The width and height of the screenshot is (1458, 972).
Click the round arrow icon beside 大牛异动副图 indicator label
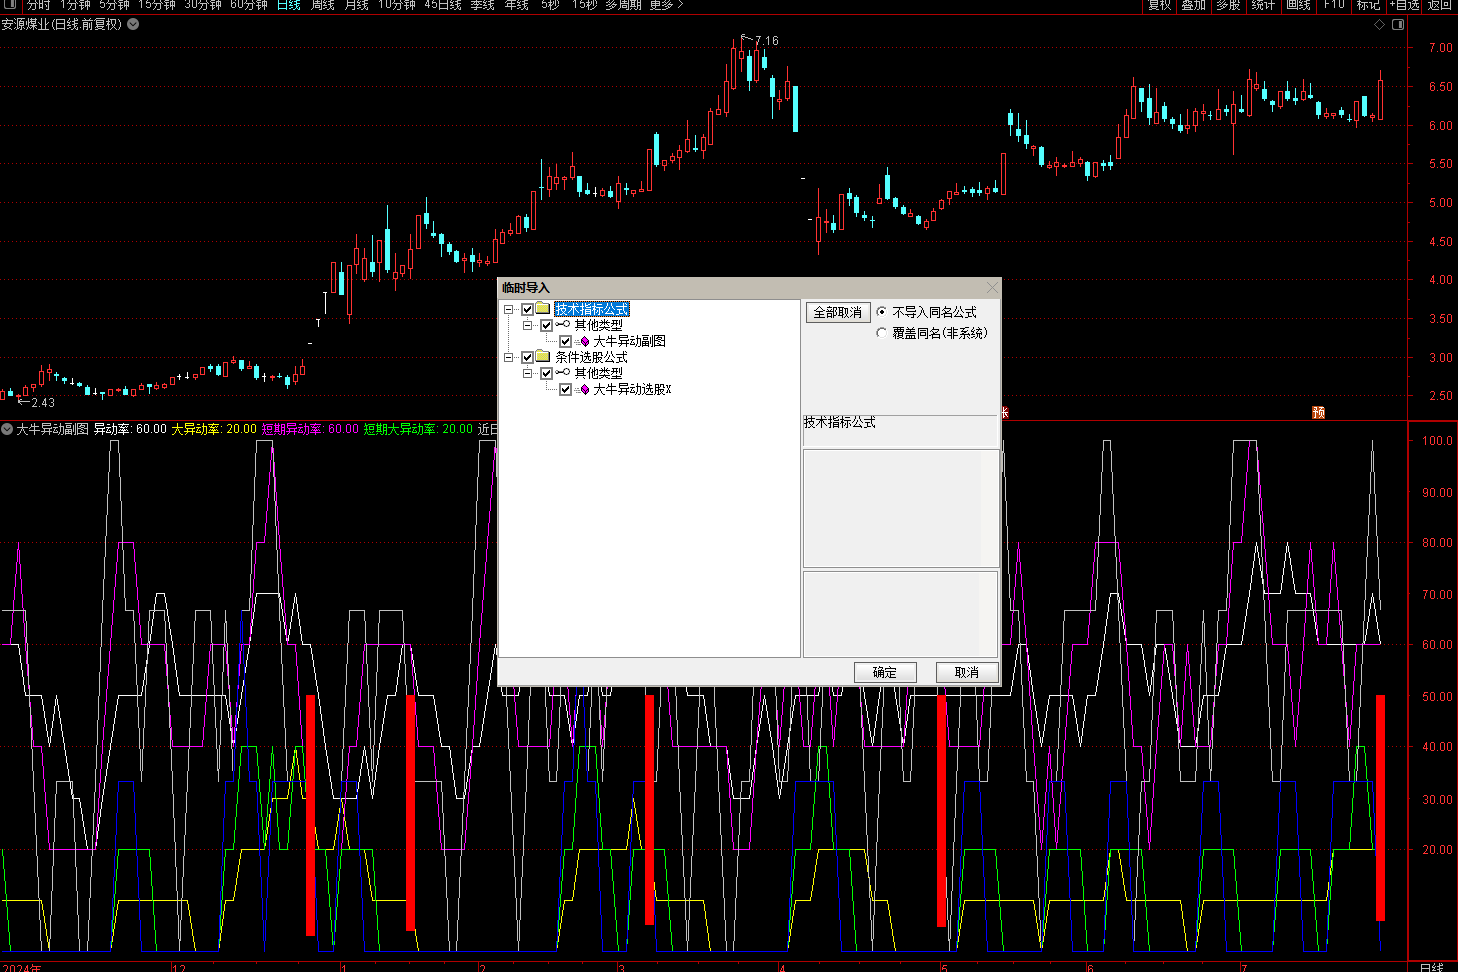8,429
